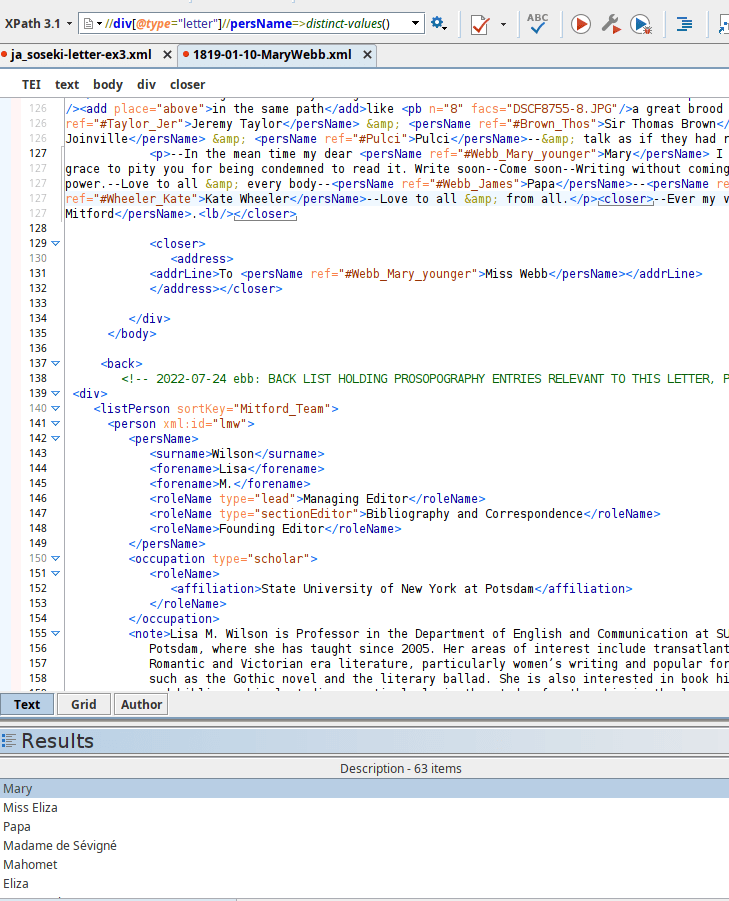The image size is (729, 901).
Task: Close the ja_soseki-letter-ex3.xml tab
Action: pos(167,55)
